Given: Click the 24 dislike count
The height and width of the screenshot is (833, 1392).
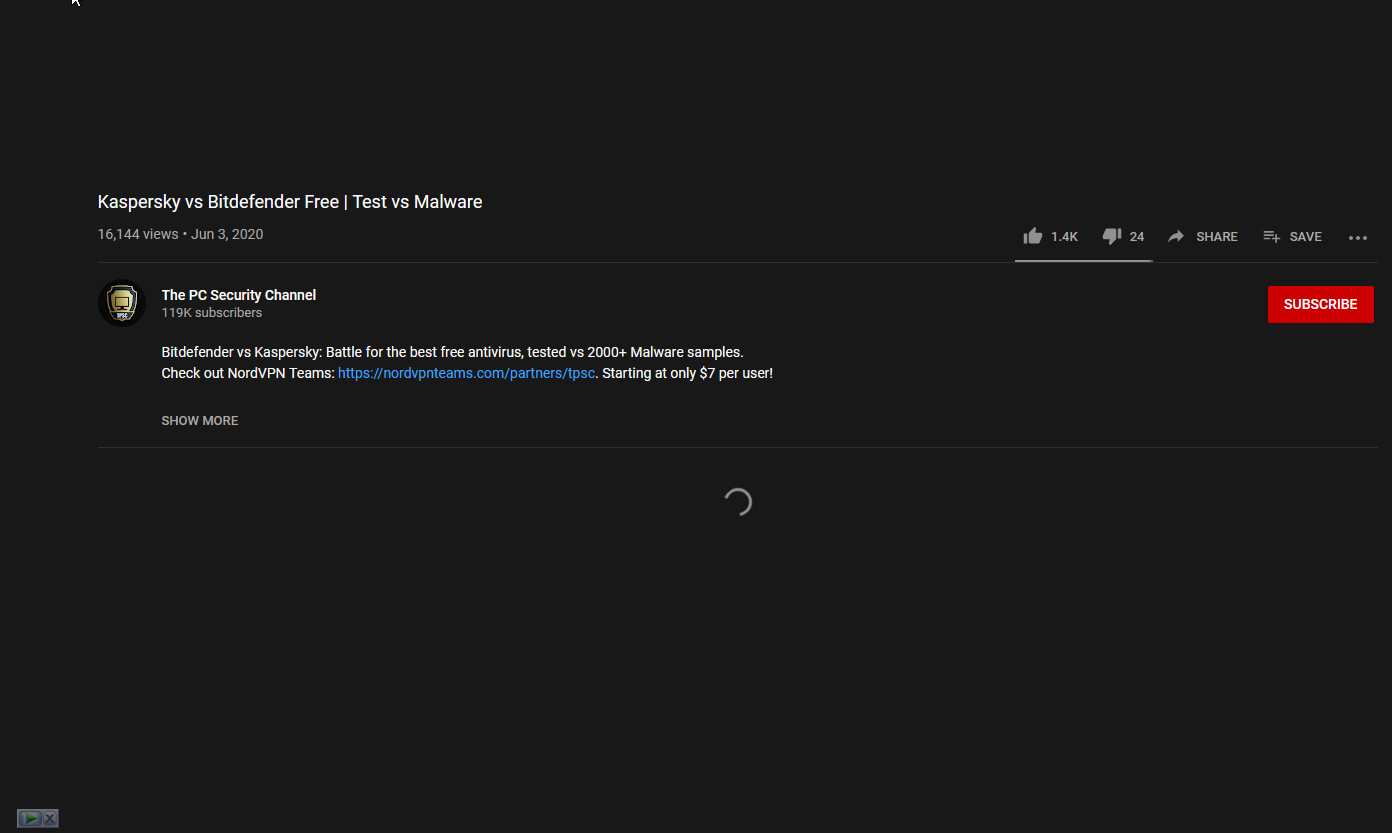Looking at the screenshot, I should pyautogui.click(x=1137, y=237).
